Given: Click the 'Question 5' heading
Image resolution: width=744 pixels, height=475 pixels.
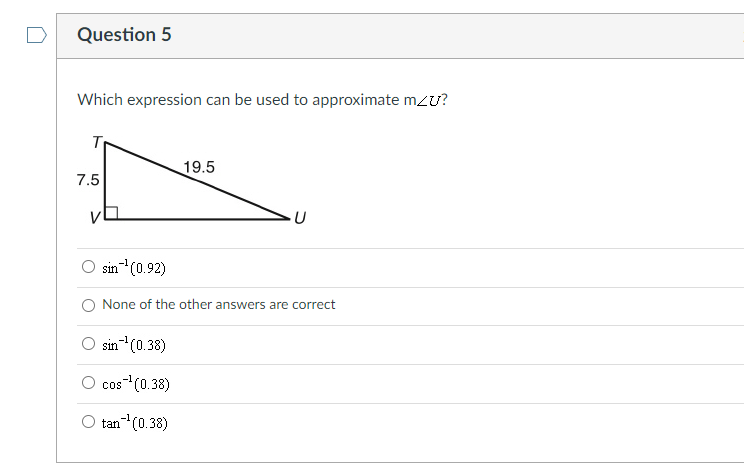Looking at the screenshot, I should point(124,35).
